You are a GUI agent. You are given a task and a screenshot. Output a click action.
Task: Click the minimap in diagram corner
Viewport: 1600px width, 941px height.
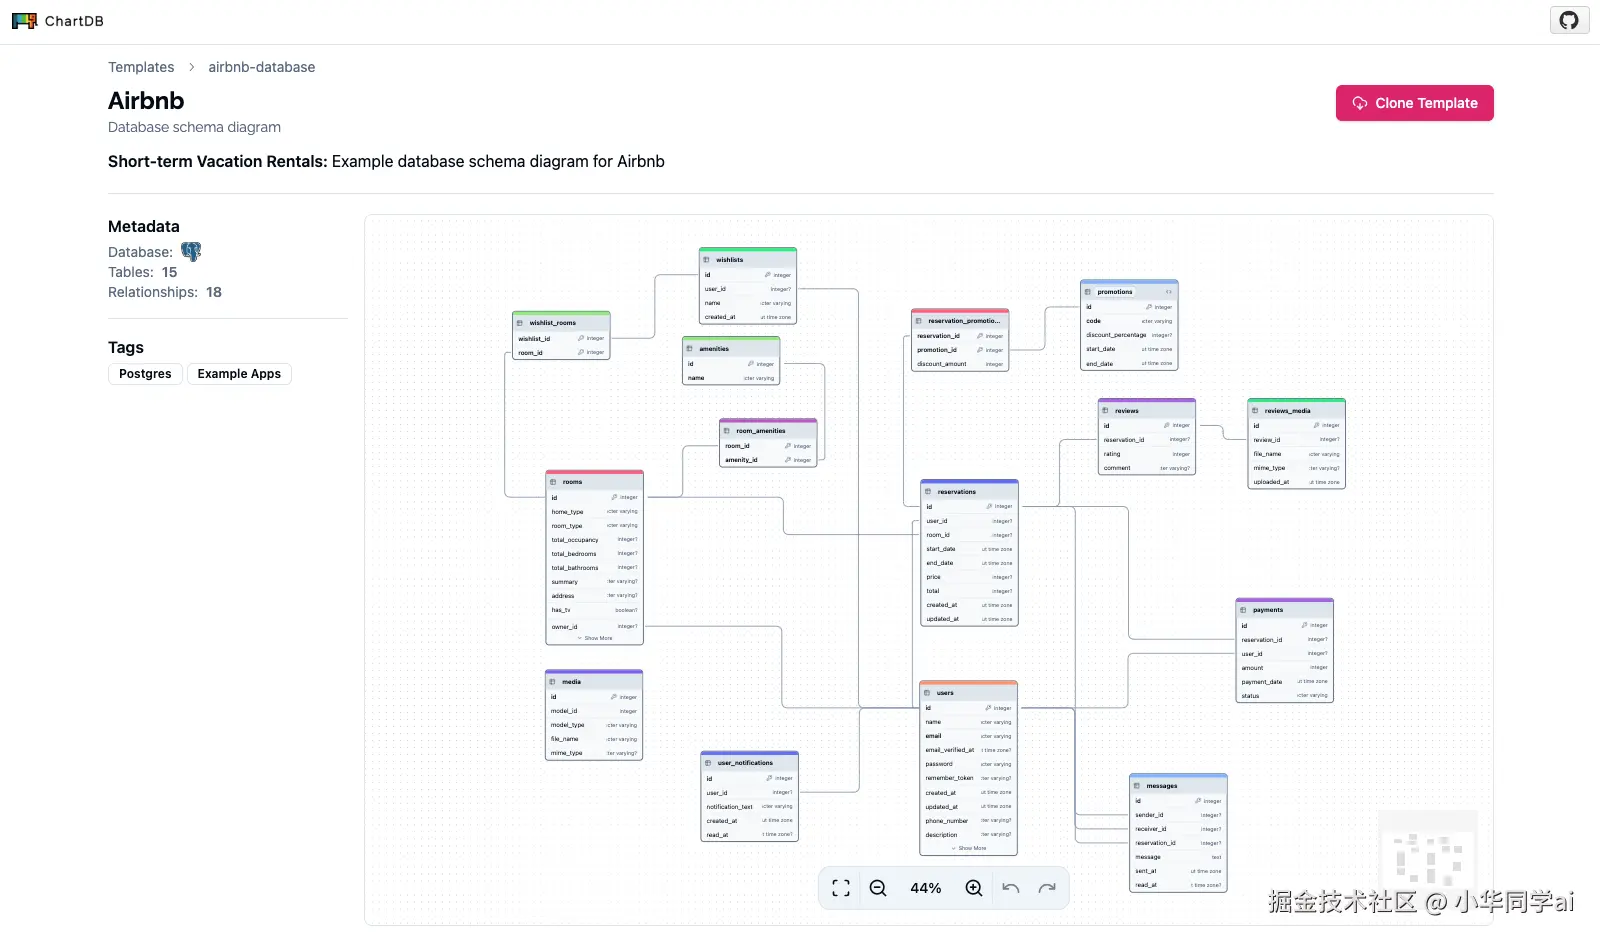point(1428,858)
